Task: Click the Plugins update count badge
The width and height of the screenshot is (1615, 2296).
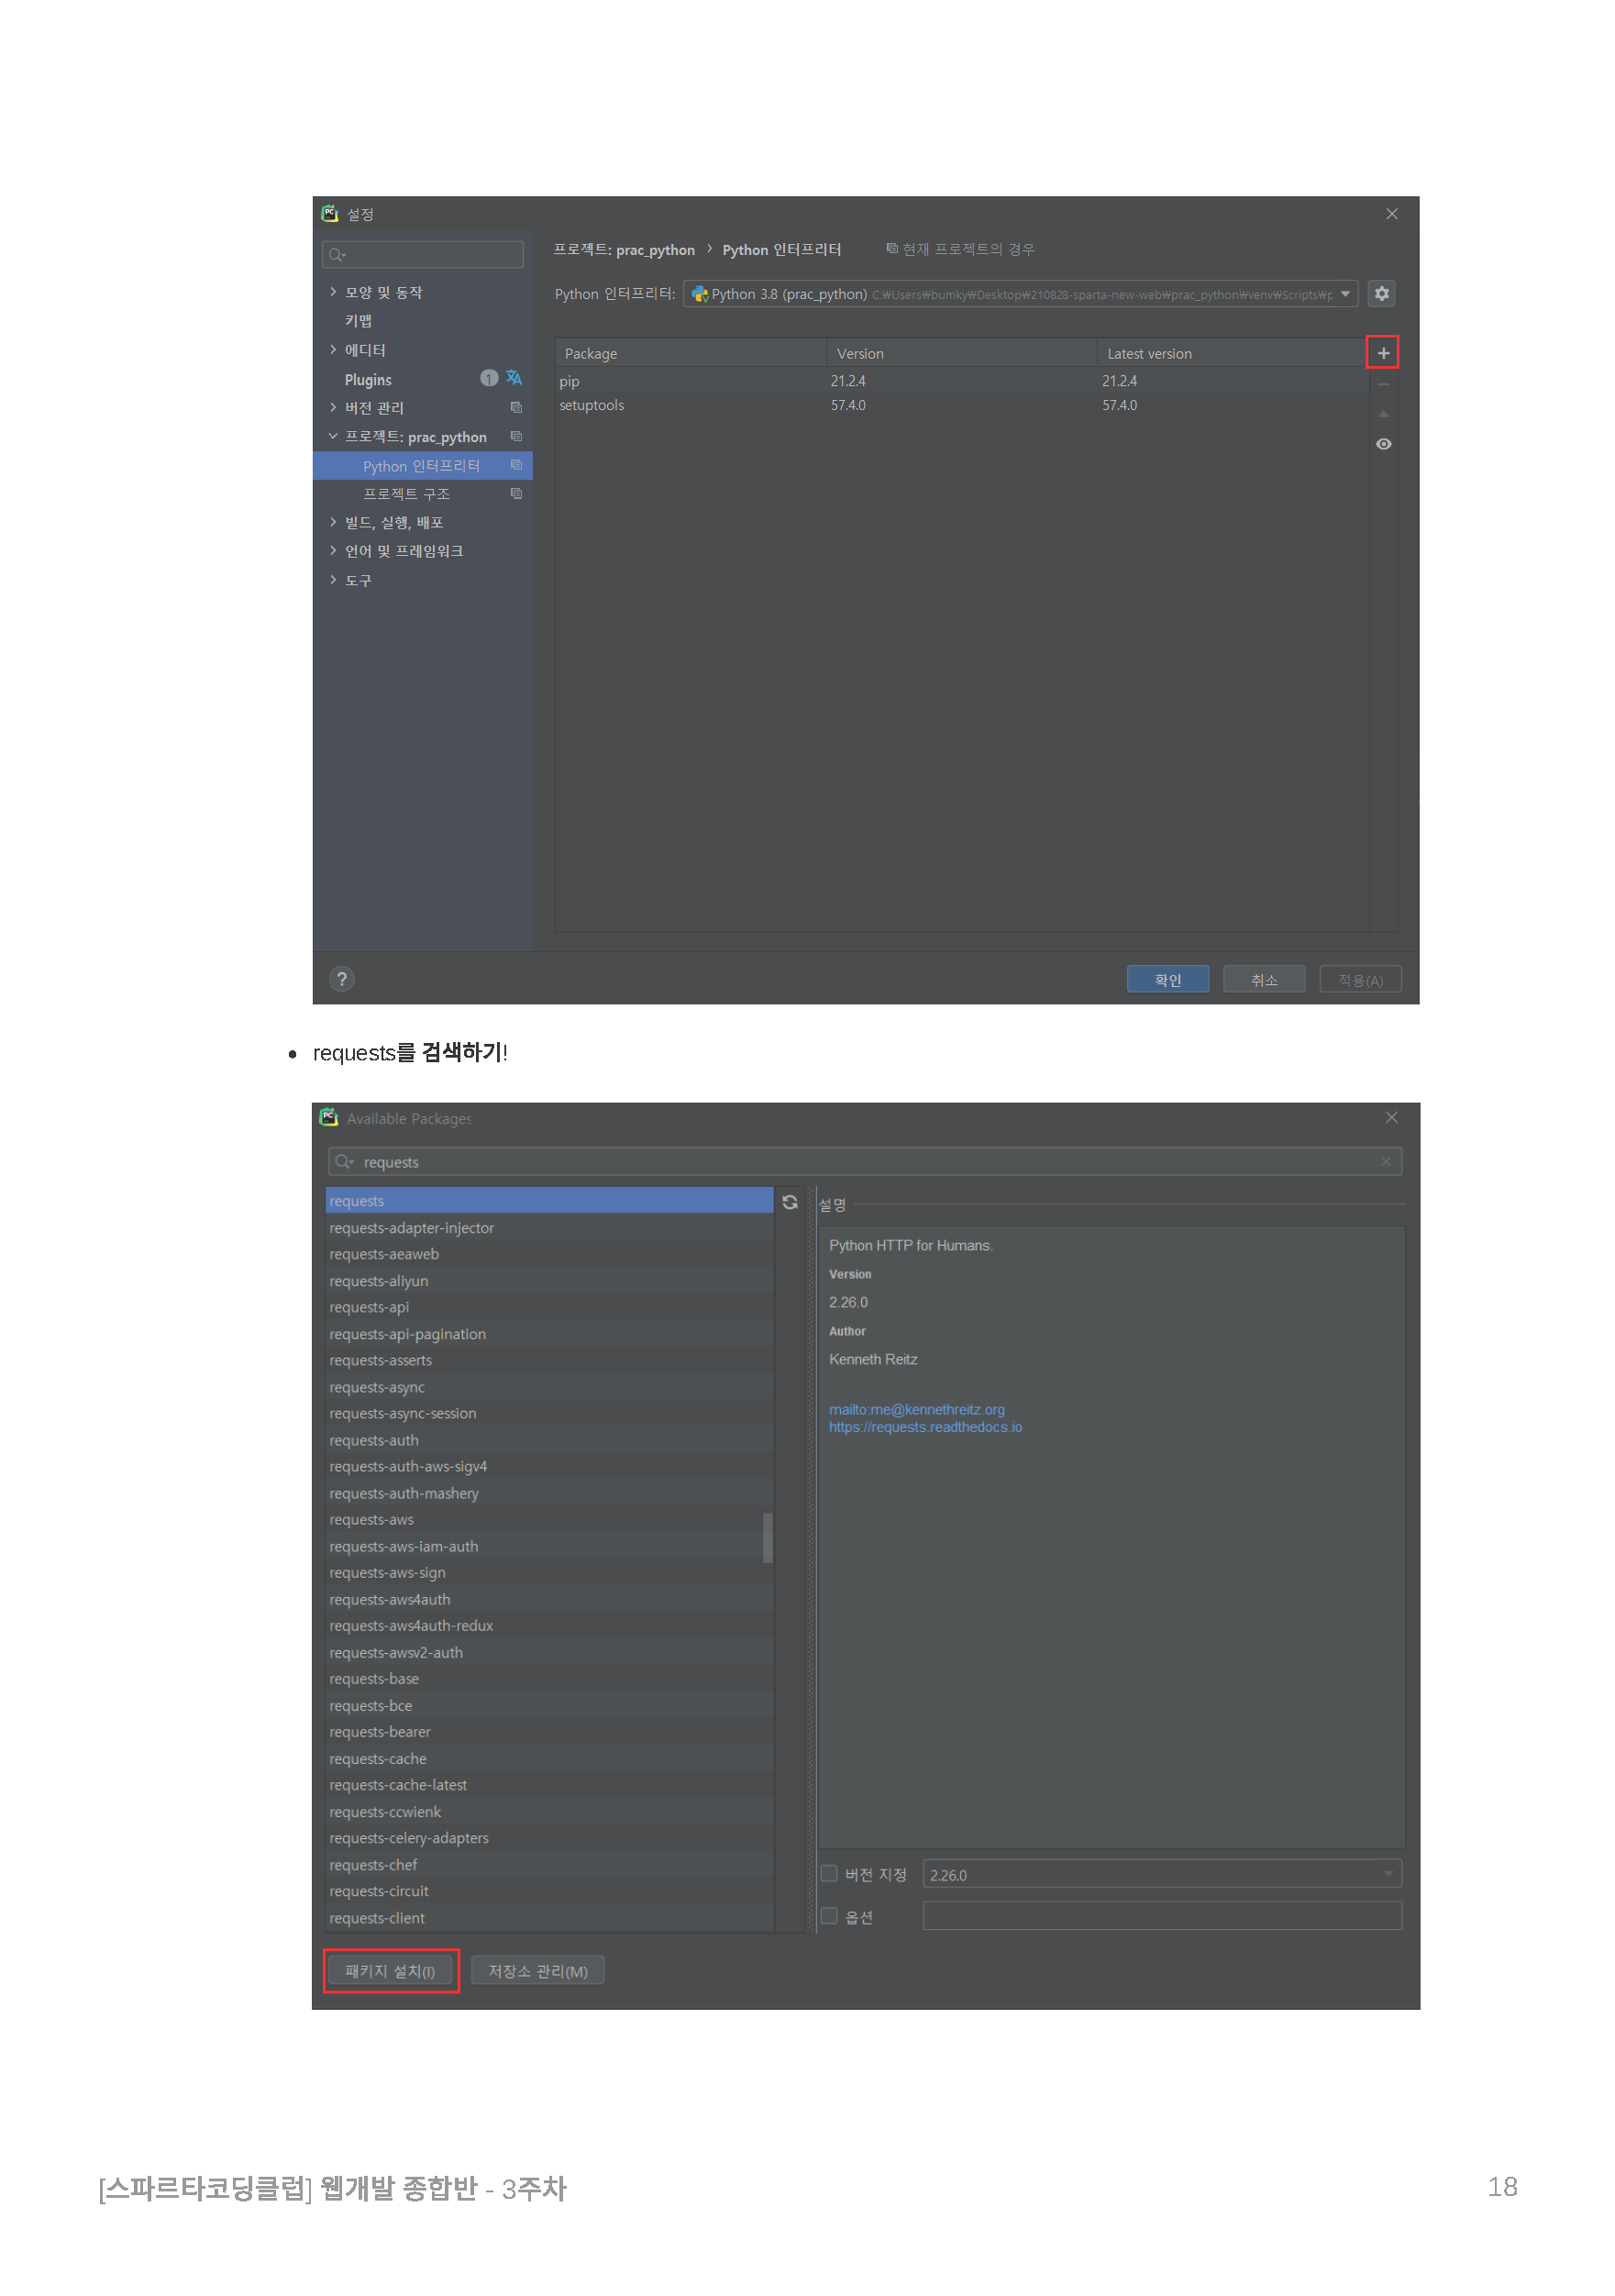Action: pos(489,378)
